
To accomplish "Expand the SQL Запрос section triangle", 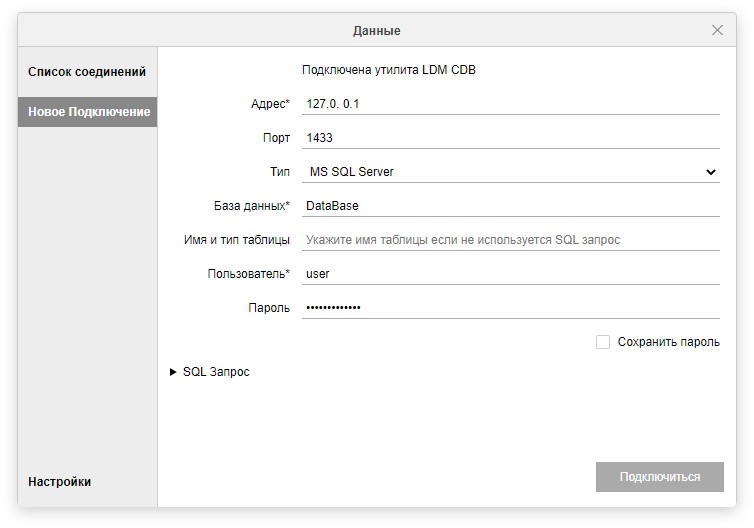I will (173, 372).
